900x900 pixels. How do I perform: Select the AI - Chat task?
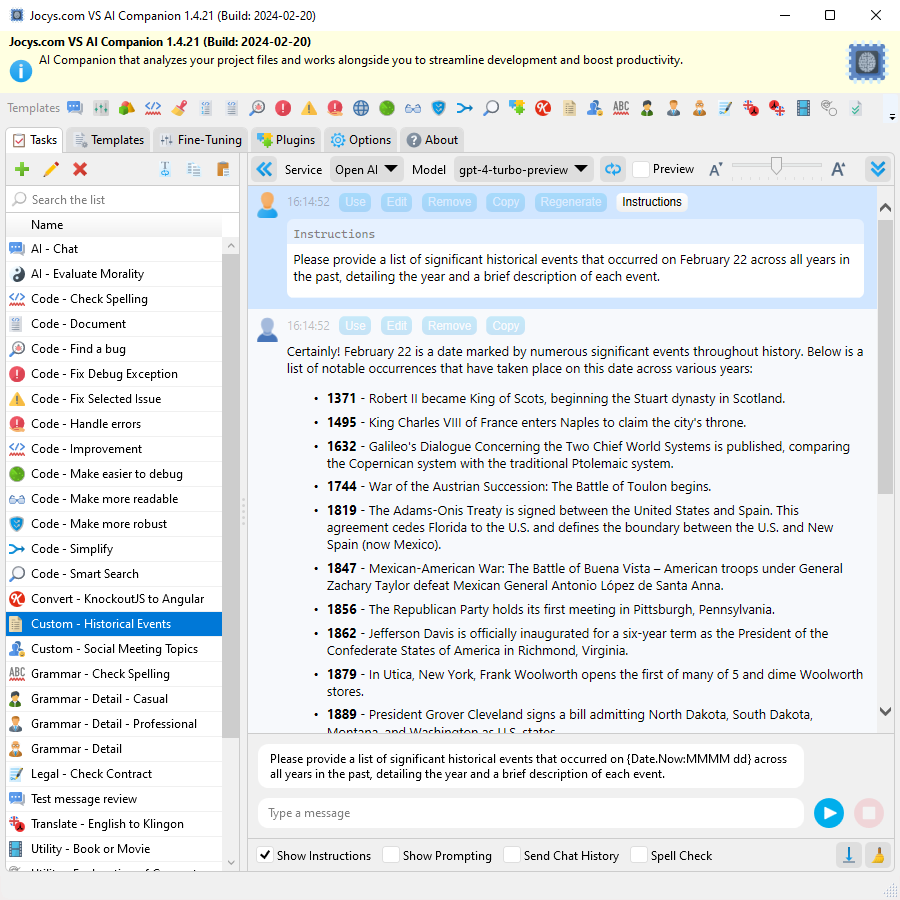tap(114, 249)
